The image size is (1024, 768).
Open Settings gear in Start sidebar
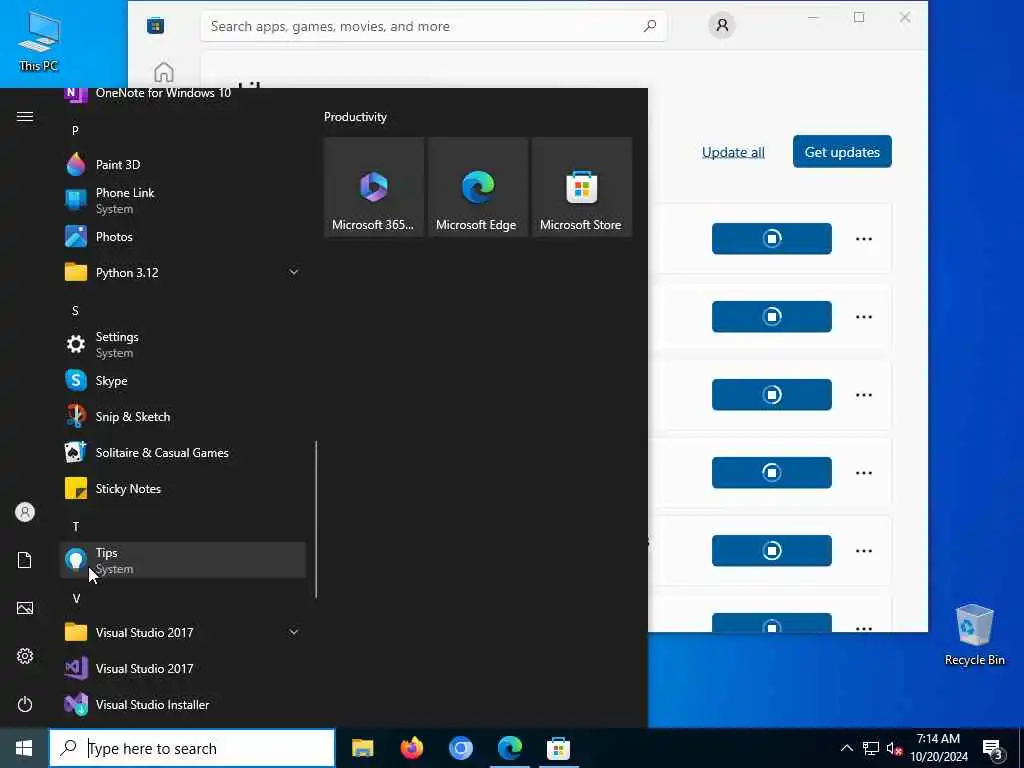pyautogui.click(x=25, y=656)
